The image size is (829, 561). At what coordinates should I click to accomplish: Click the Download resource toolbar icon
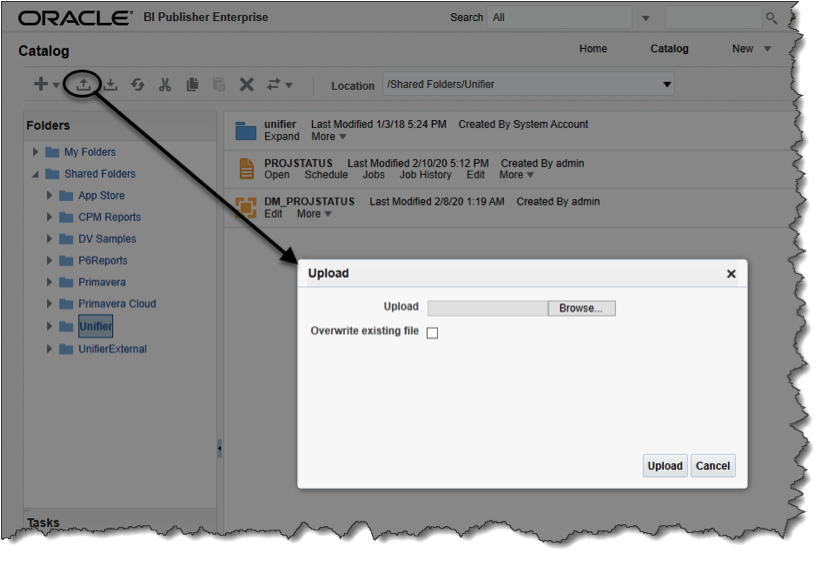click(110, 85)
